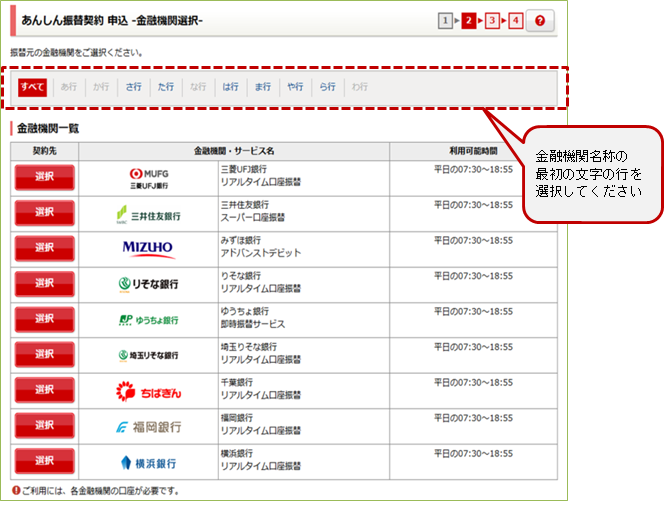Select the すべて filter tab
671x506 pixels.
(x=33, y=87)
